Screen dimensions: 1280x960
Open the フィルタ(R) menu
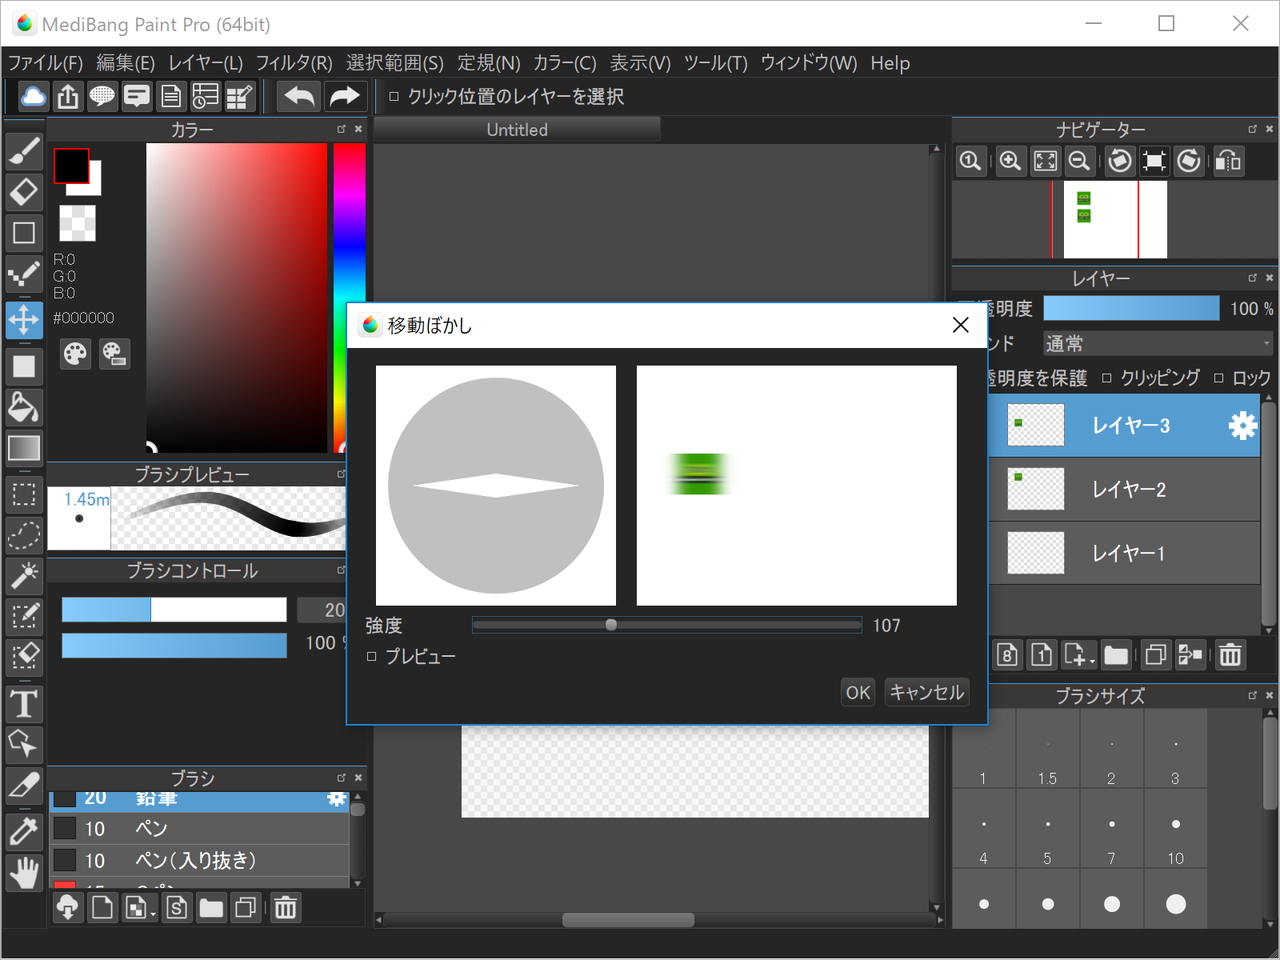pos(294,63)
